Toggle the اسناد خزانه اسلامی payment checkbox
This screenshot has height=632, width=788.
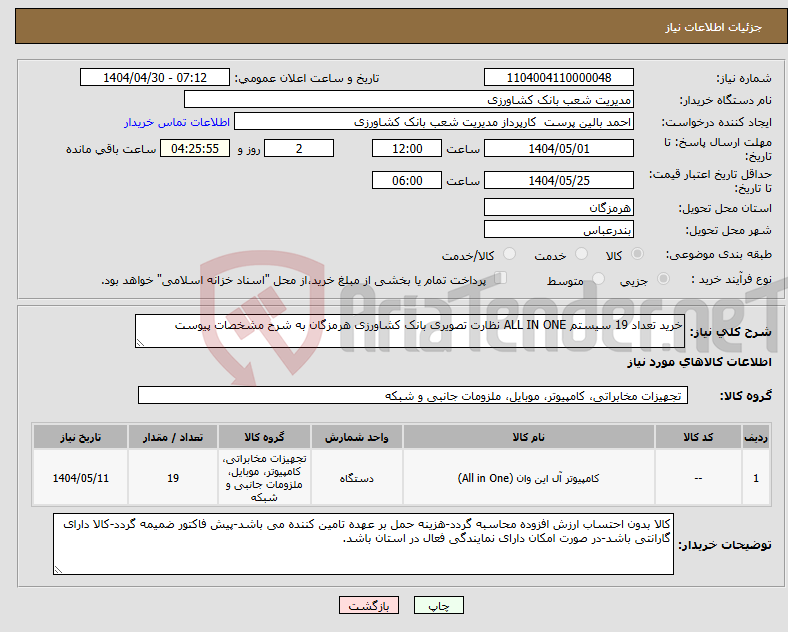pyautogui.click(x=501, y=278)
